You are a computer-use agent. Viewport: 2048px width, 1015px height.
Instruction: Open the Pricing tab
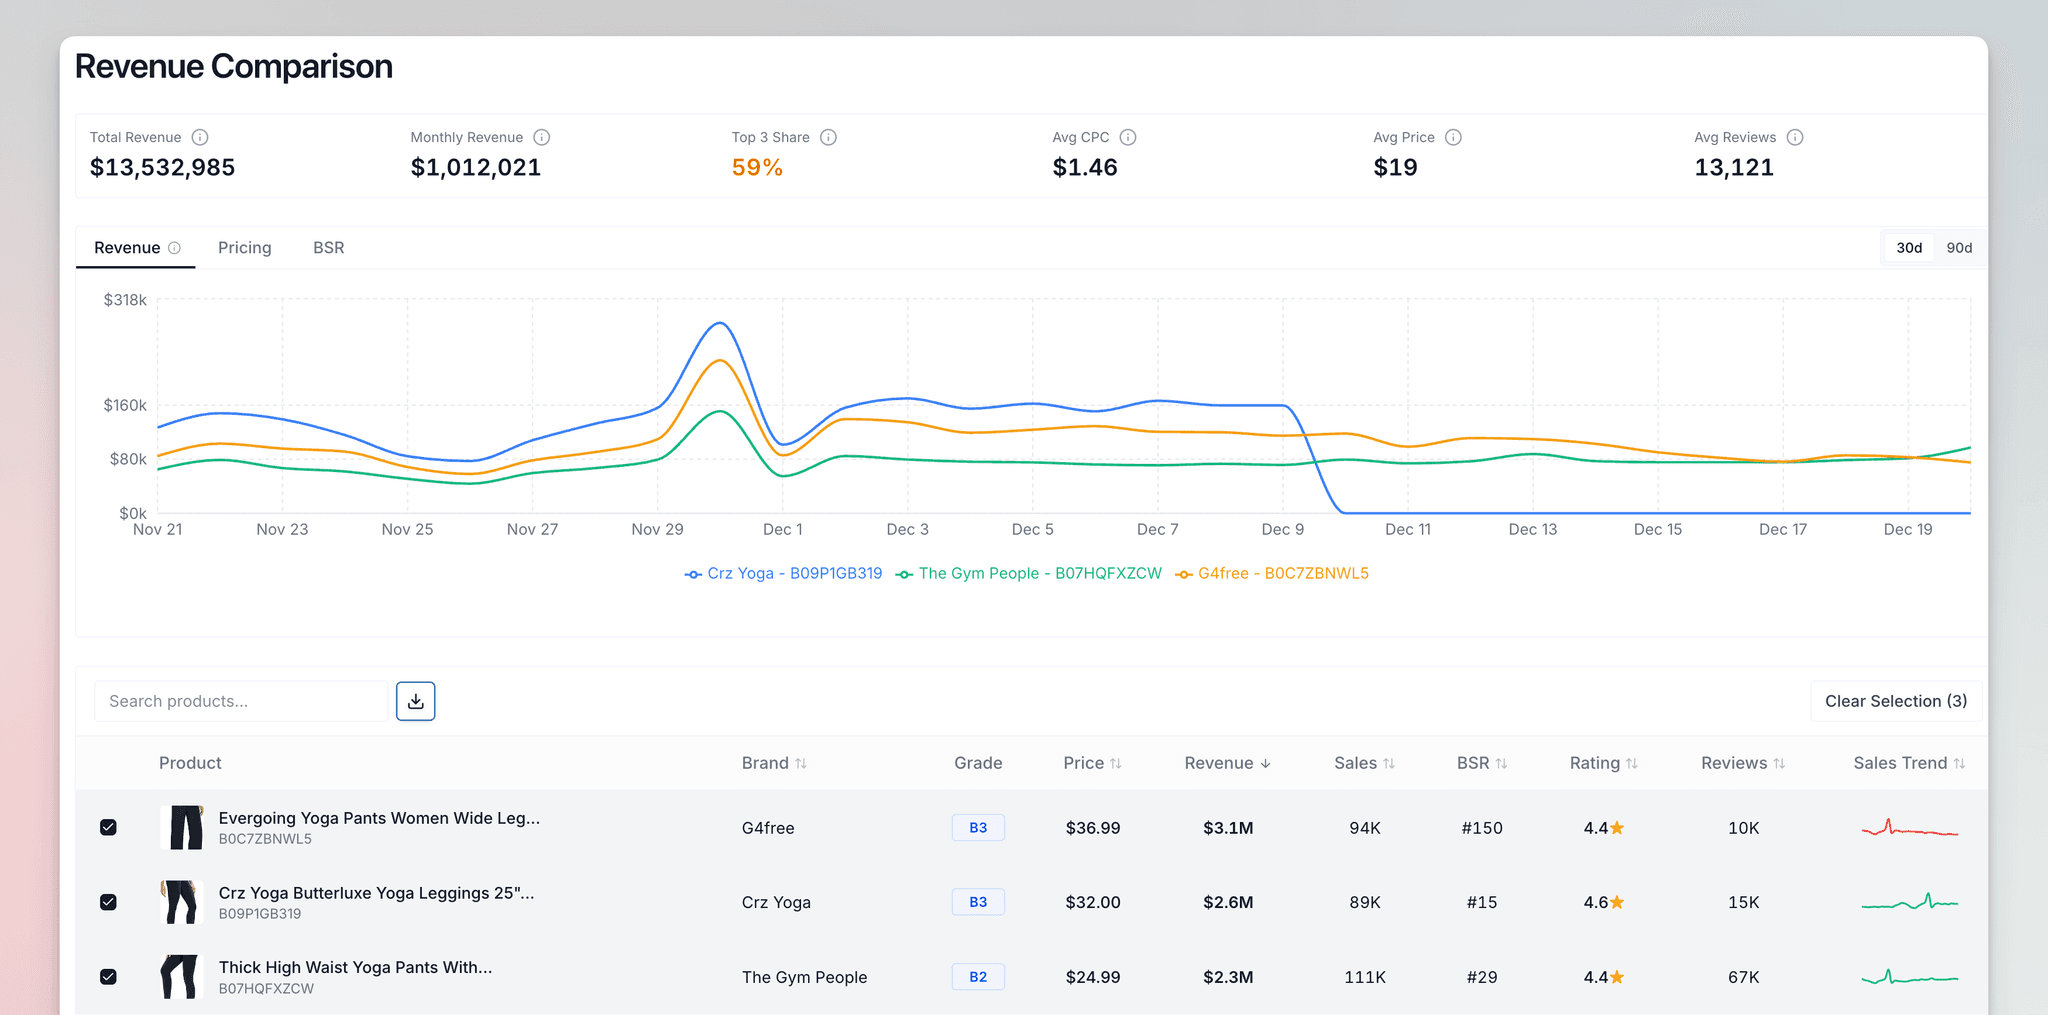coord(245,248)
